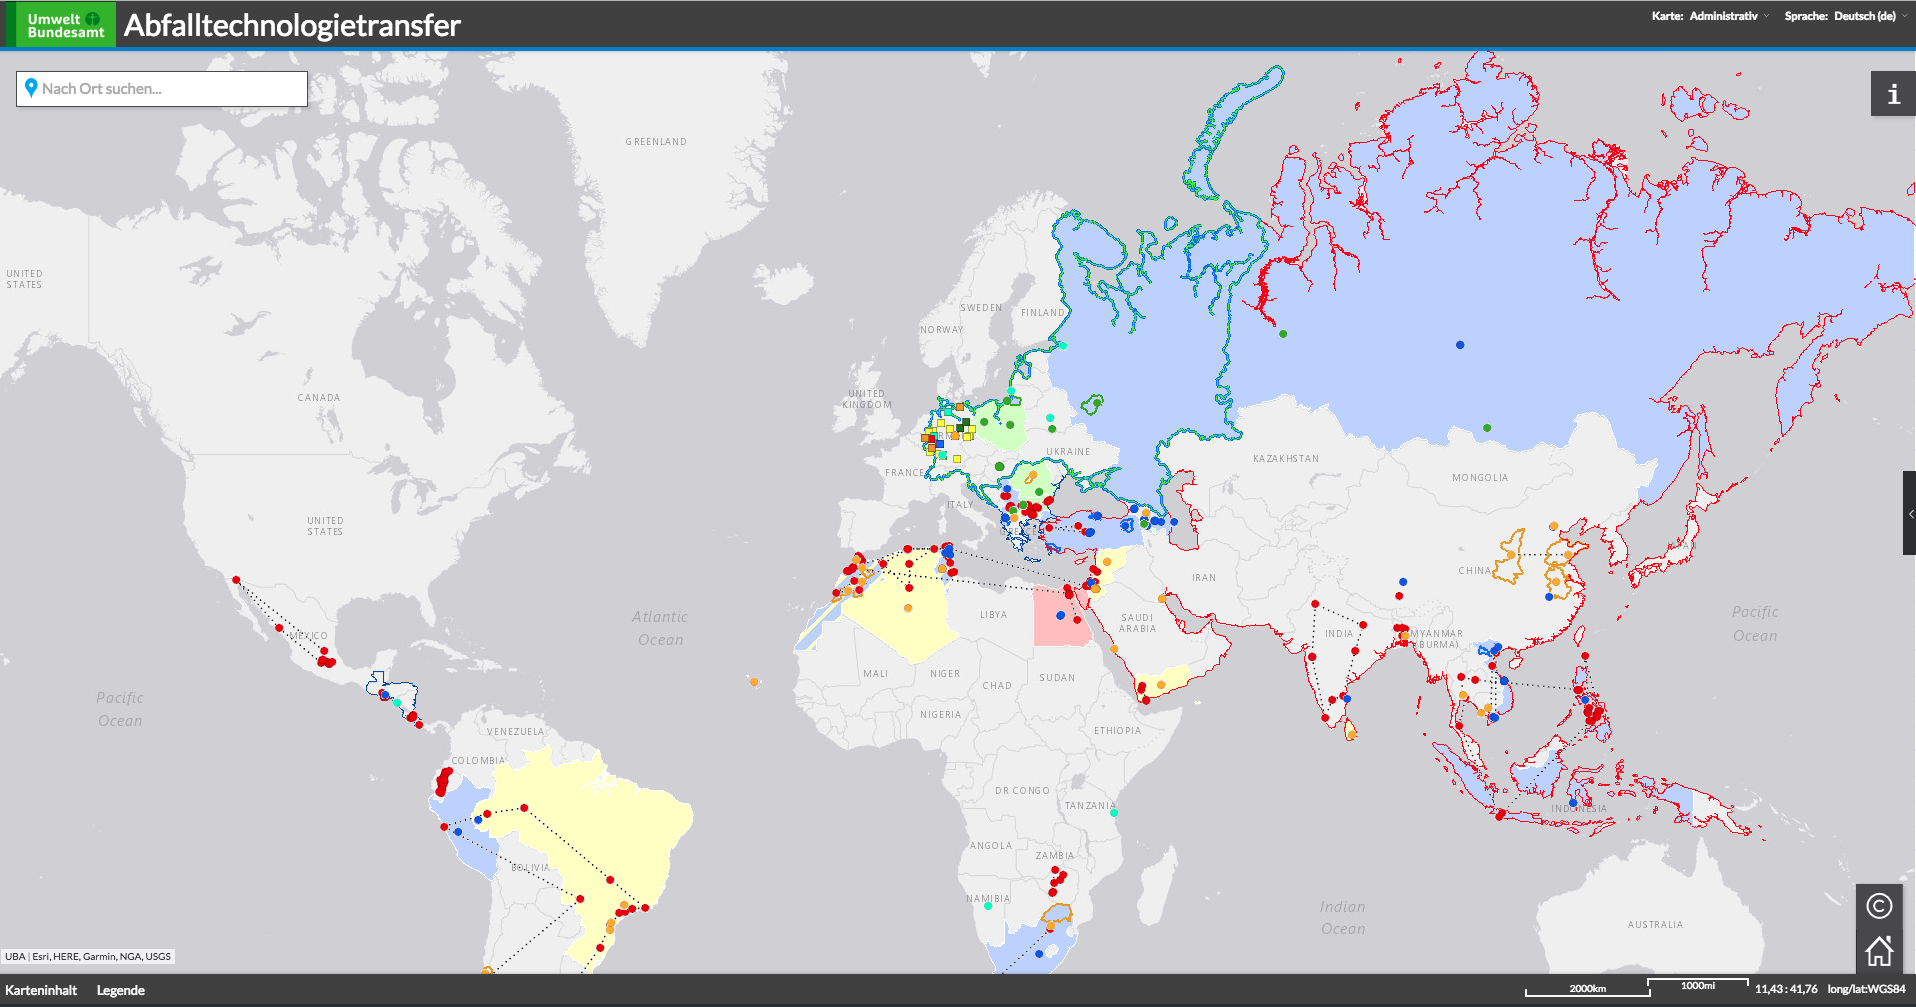Reset the map with the home icon
Image resolution: width=1916 pixels, height=1007 pixels.
click(x=1879, y=950)
